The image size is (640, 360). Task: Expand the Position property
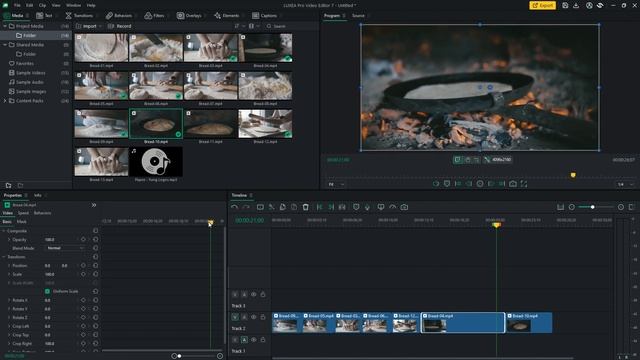9,266
